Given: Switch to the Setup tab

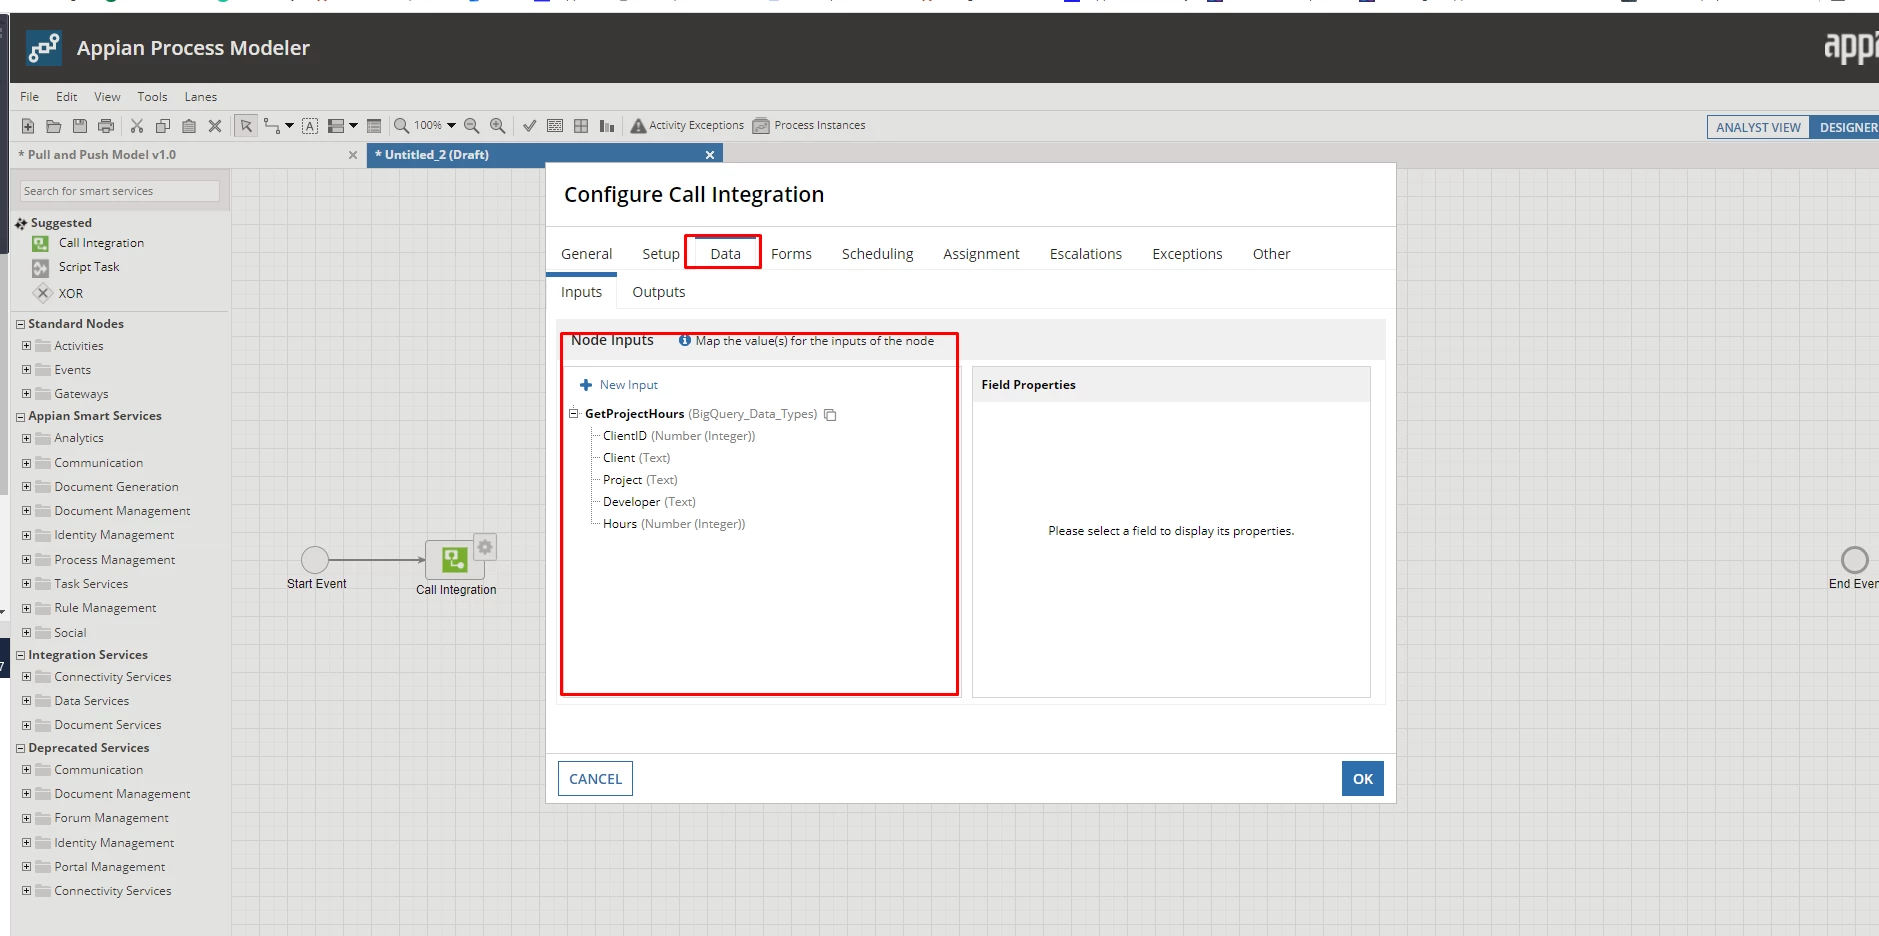Looking at the screenshot, I should [x=661, y=254].
